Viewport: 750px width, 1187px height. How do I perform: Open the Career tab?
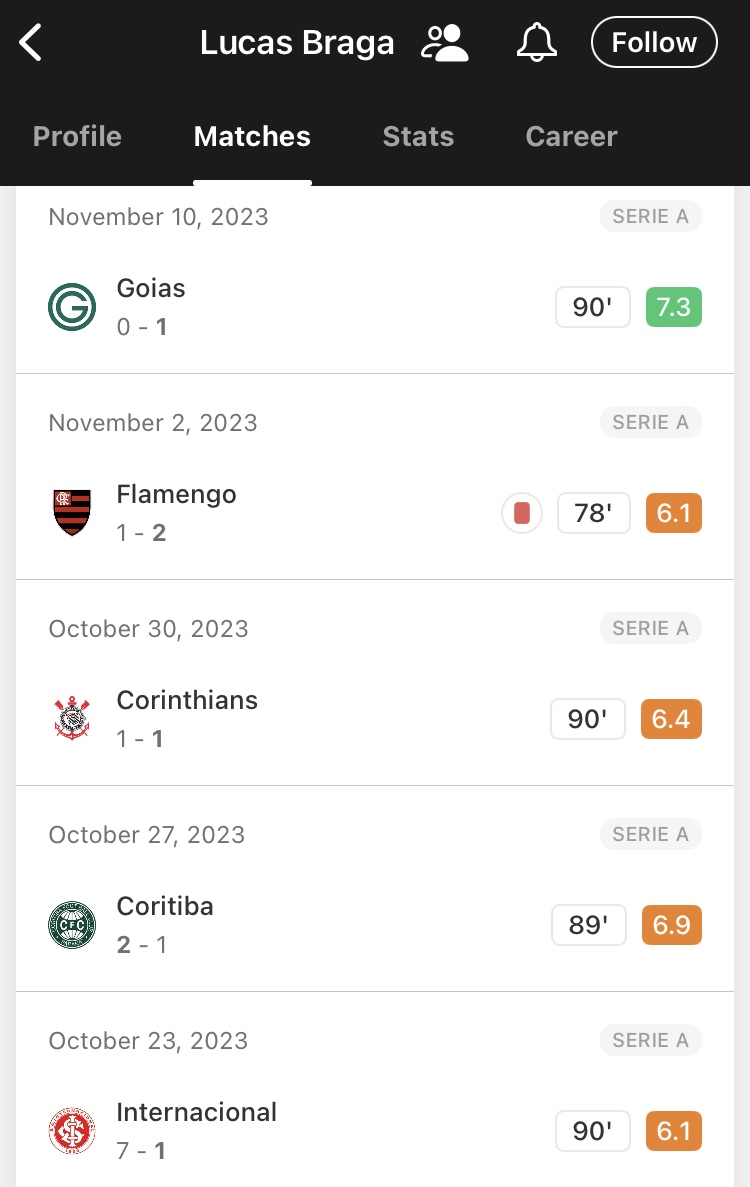pyautogui.click(x=571, y=136)
